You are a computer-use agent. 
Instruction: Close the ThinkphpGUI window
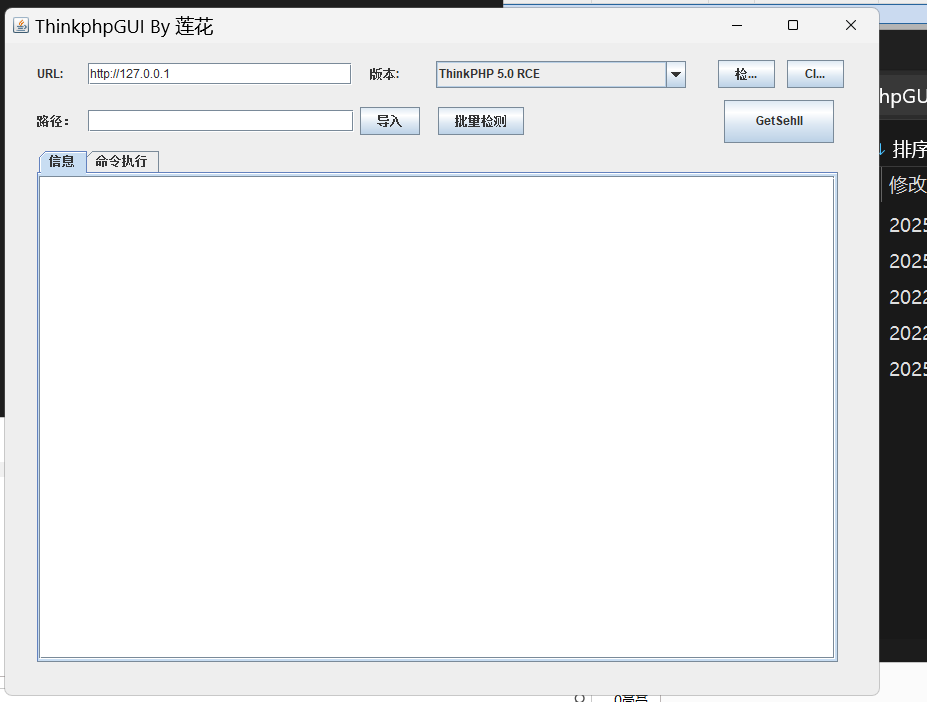851,25
